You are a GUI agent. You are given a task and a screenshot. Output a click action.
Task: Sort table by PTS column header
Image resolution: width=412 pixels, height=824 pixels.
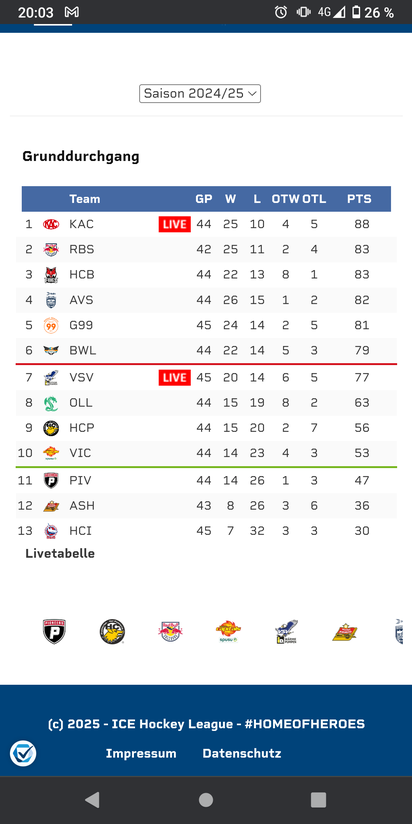(x=359, y=199)
